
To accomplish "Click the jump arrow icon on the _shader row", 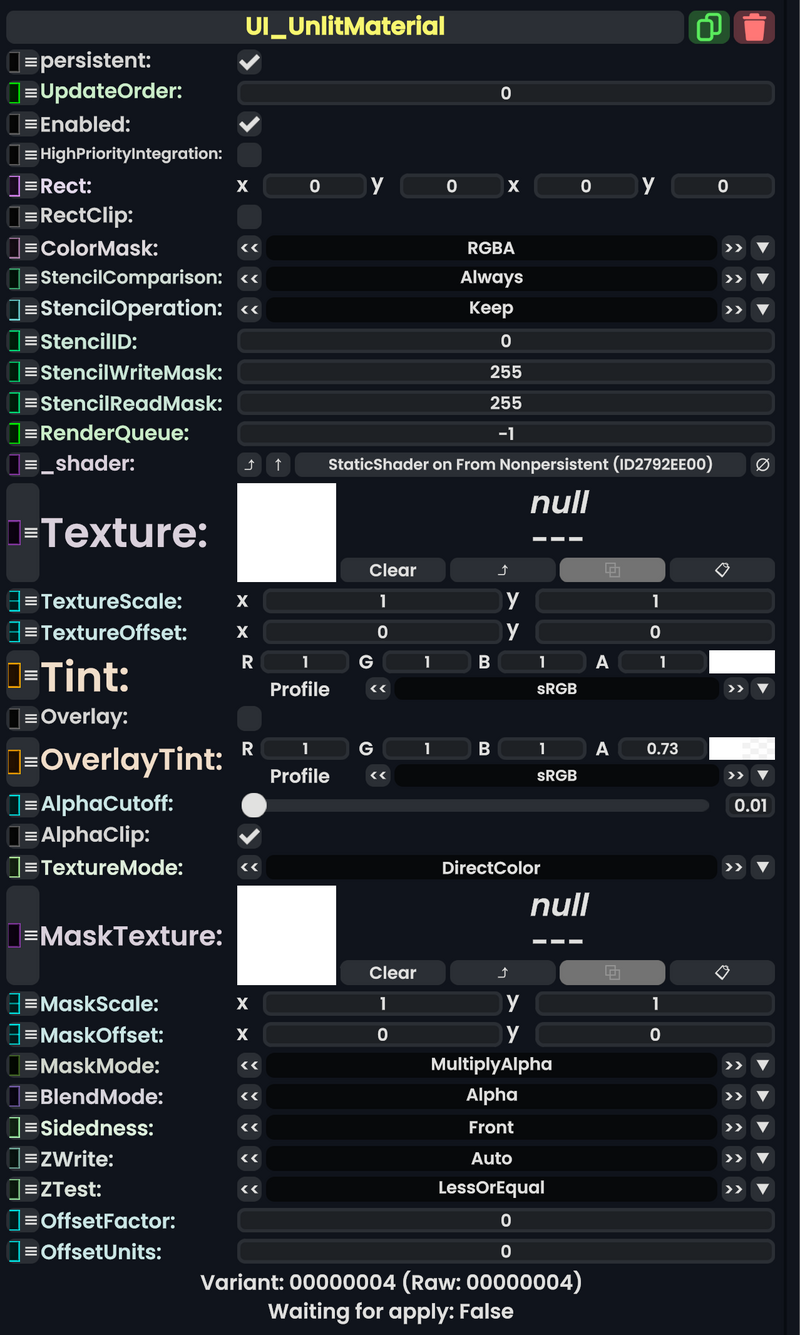I will click(x=251, y=464).
